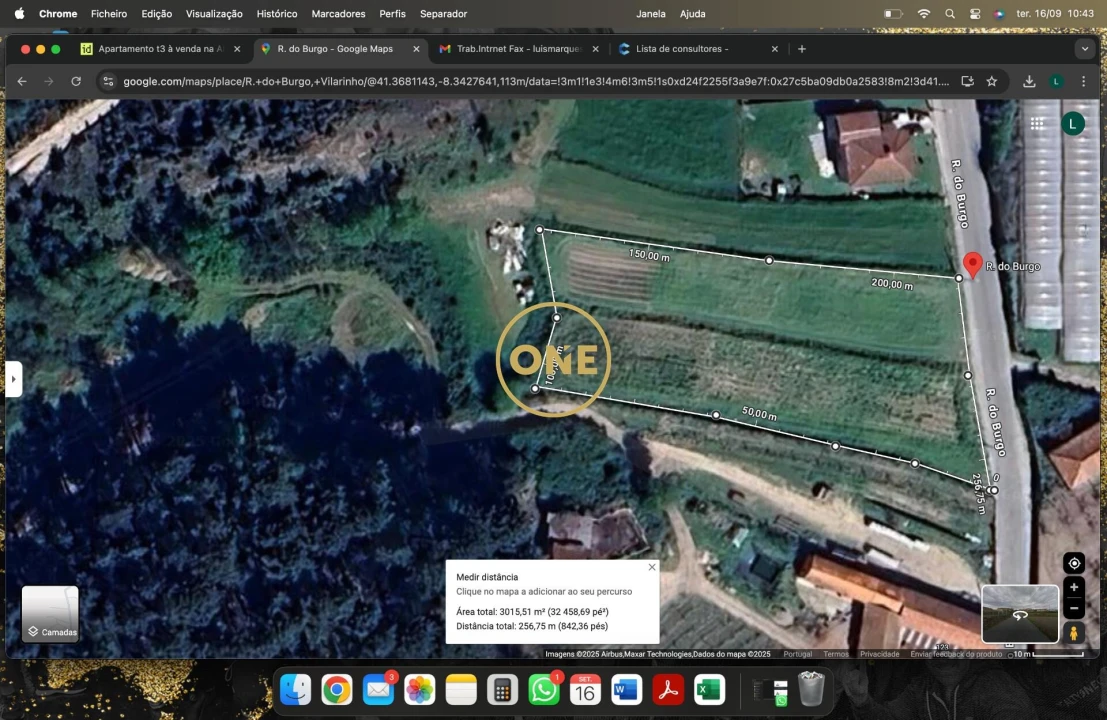The image size is (1107, 720).
Task: Open Chrome's three-dot overflow menu
Action: (x=1083, y=81)
